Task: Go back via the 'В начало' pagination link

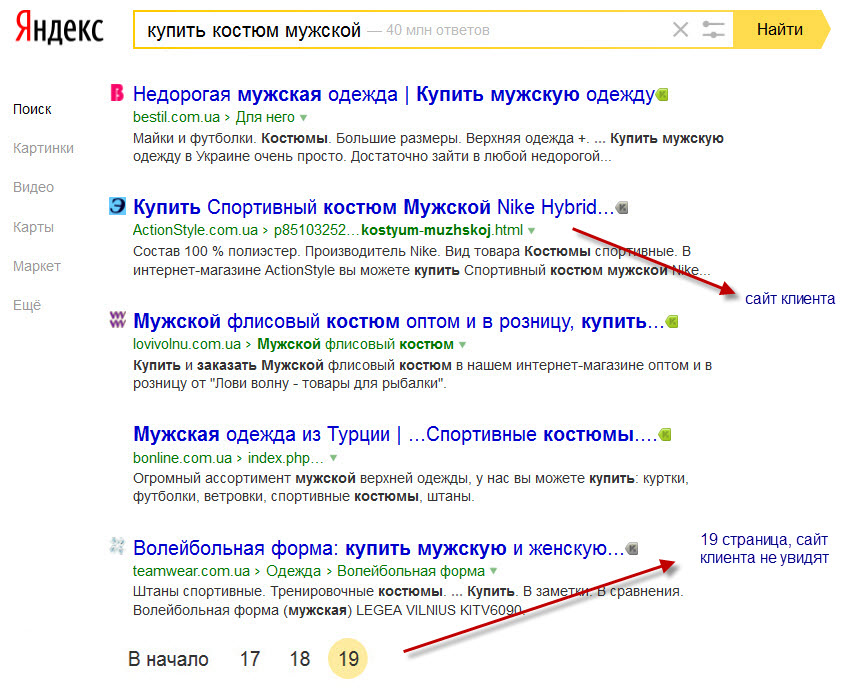Action: 168,659
